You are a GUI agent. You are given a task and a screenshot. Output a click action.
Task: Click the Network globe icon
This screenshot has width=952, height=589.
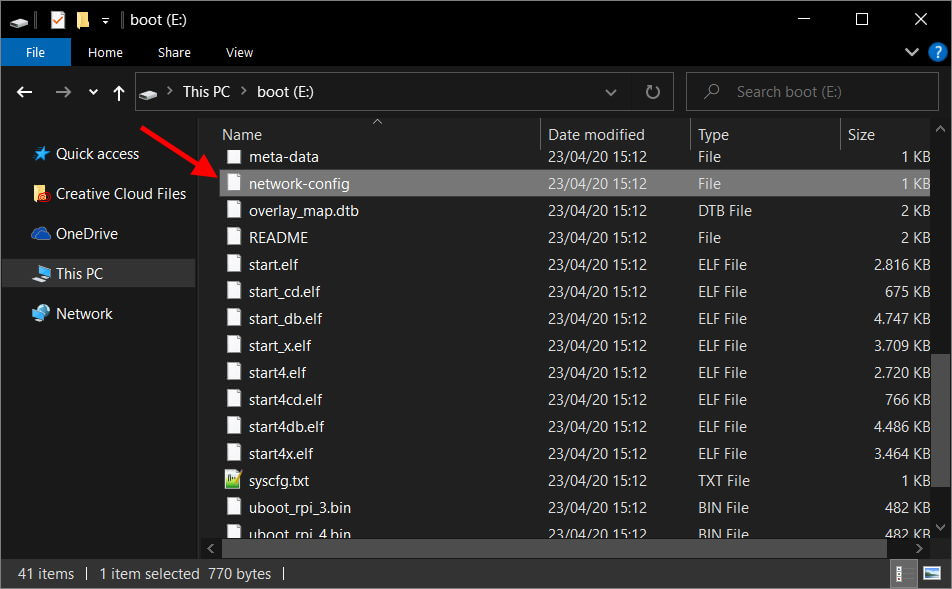point(41,313)
